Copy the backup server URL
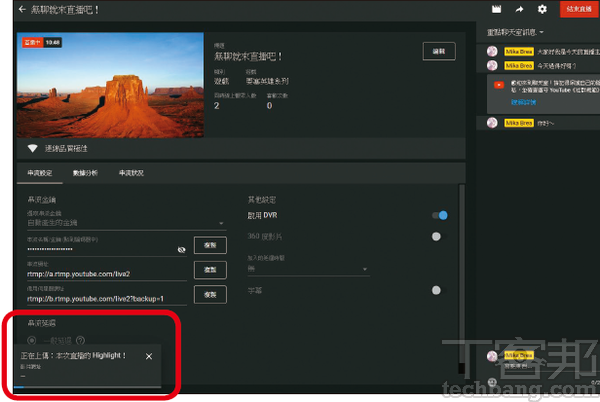 (210, 295)
